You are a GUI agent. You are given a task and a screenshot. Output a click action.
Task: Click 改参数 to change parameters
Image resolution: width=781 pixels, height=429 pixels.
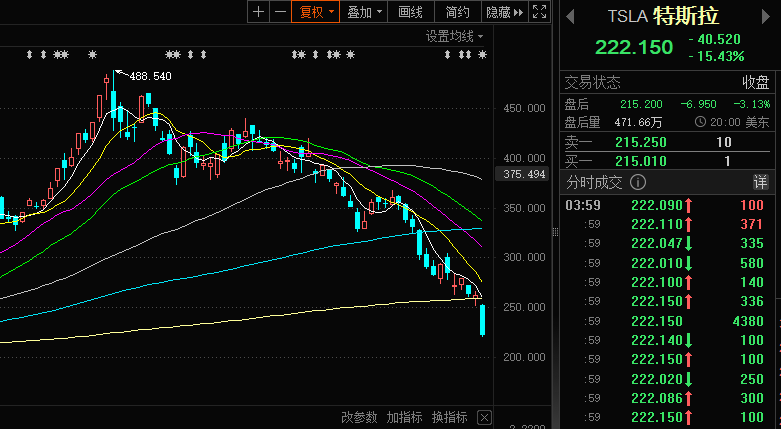[x=359, y=417]
